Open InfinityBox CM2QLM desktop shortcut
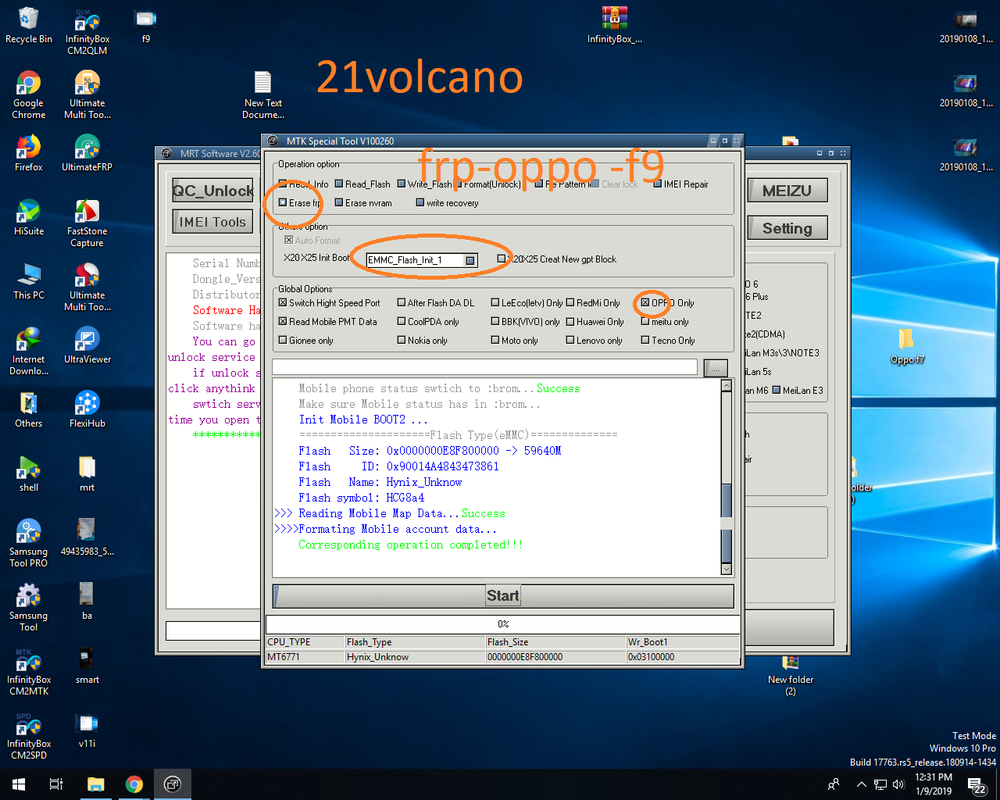The image size is (1000, 800). click(x=87, y=32)
